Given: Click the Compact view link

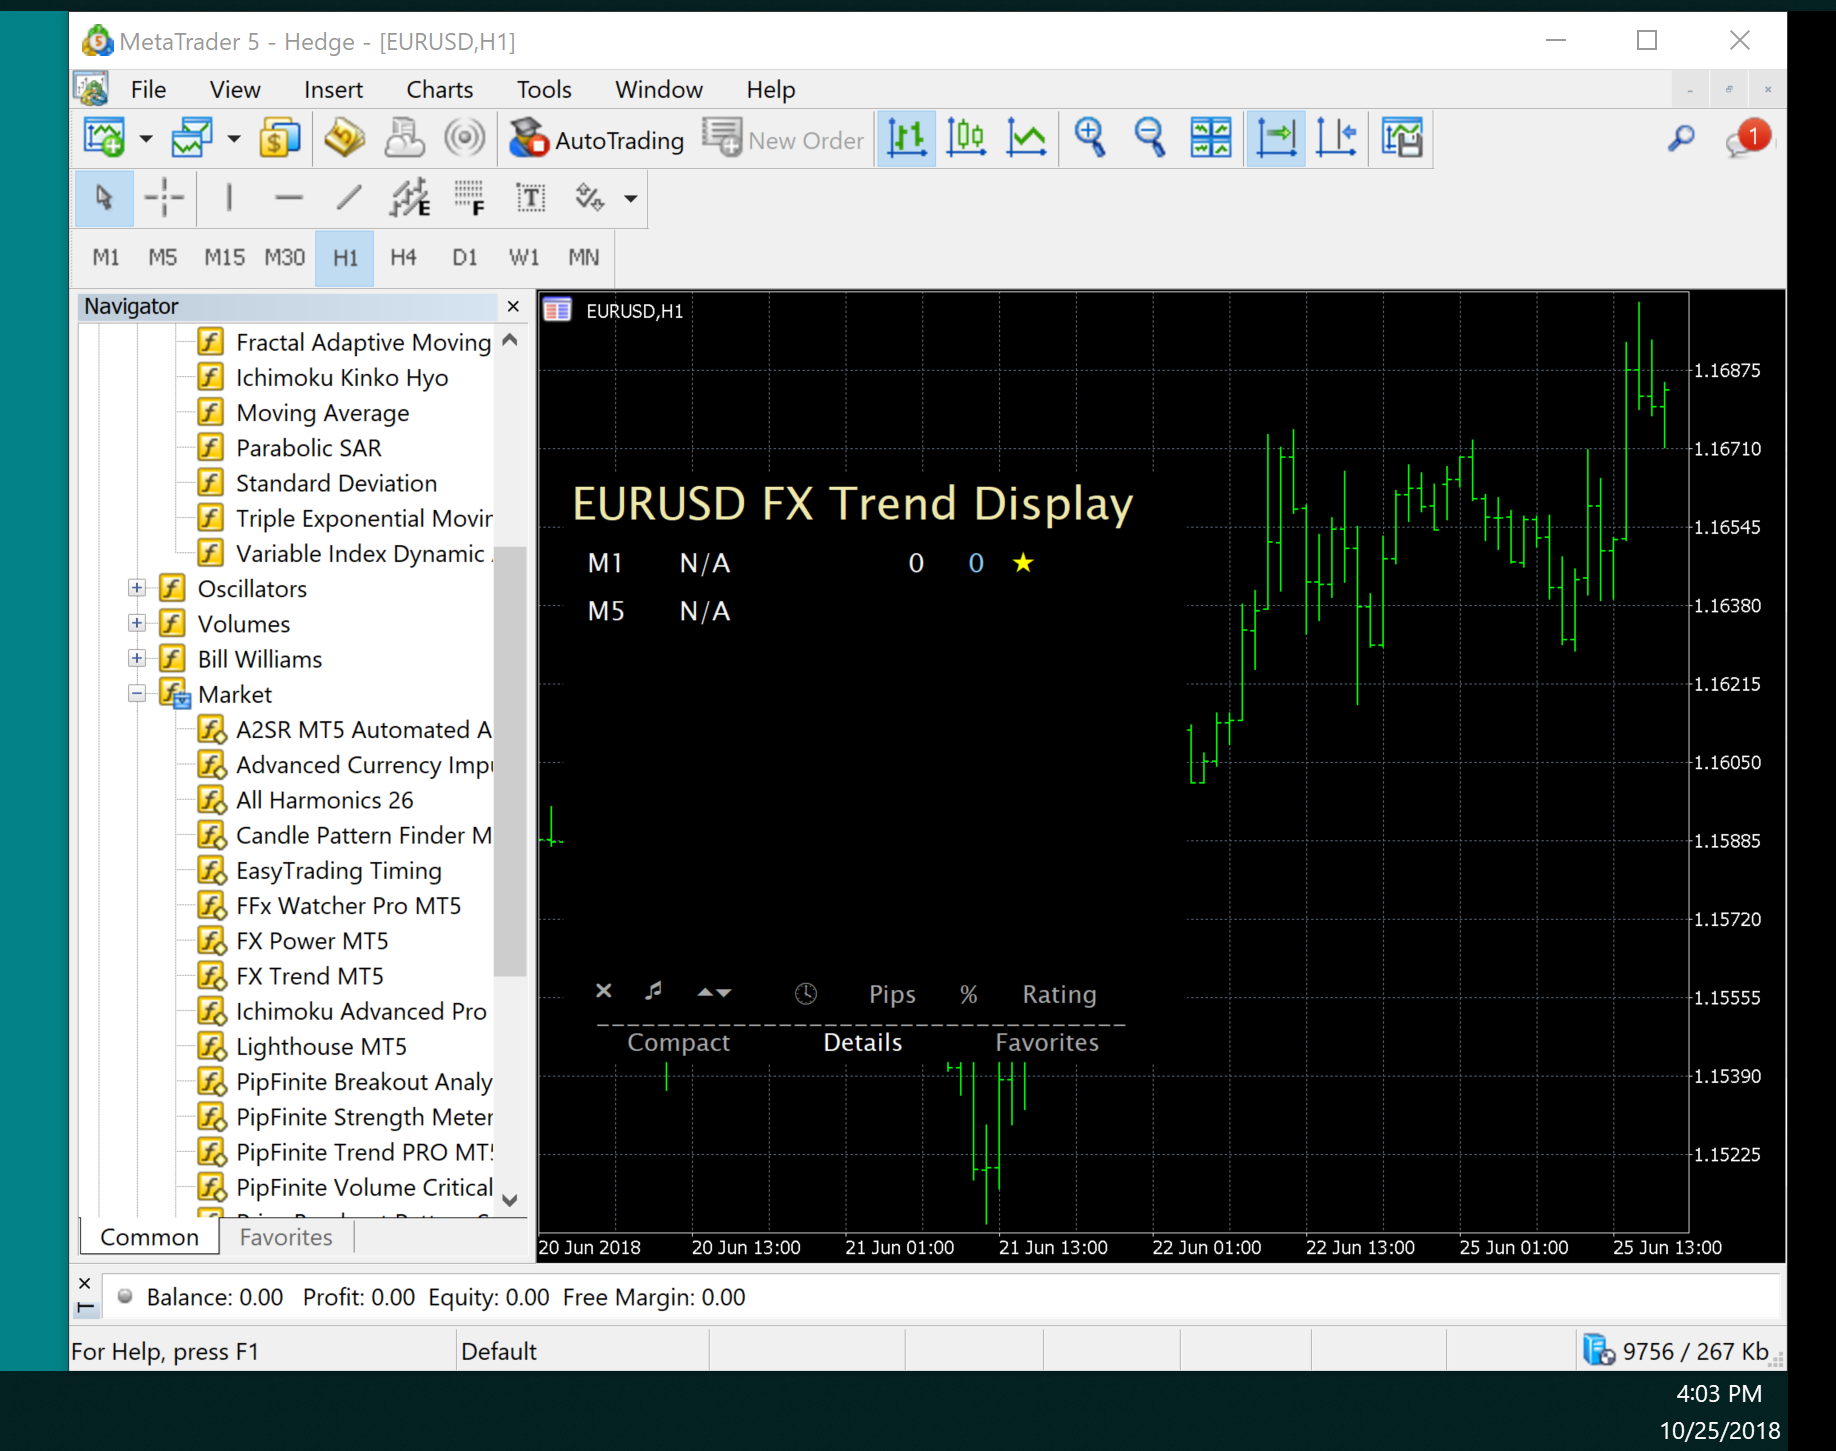Looking at the screenshot, I should 678,1042.
